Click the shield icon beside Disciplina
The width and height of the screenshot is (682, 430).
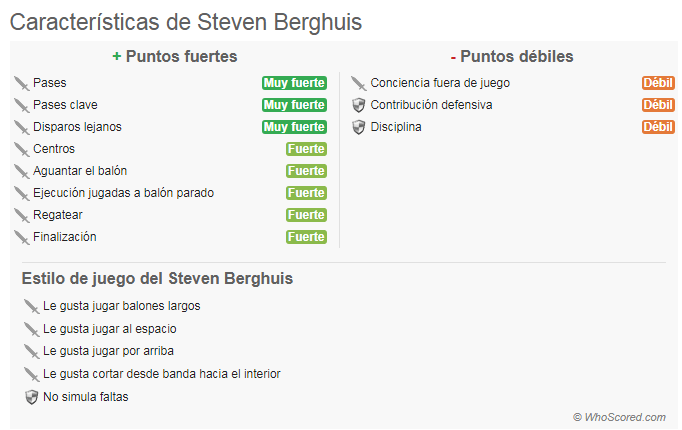[359, 127]
